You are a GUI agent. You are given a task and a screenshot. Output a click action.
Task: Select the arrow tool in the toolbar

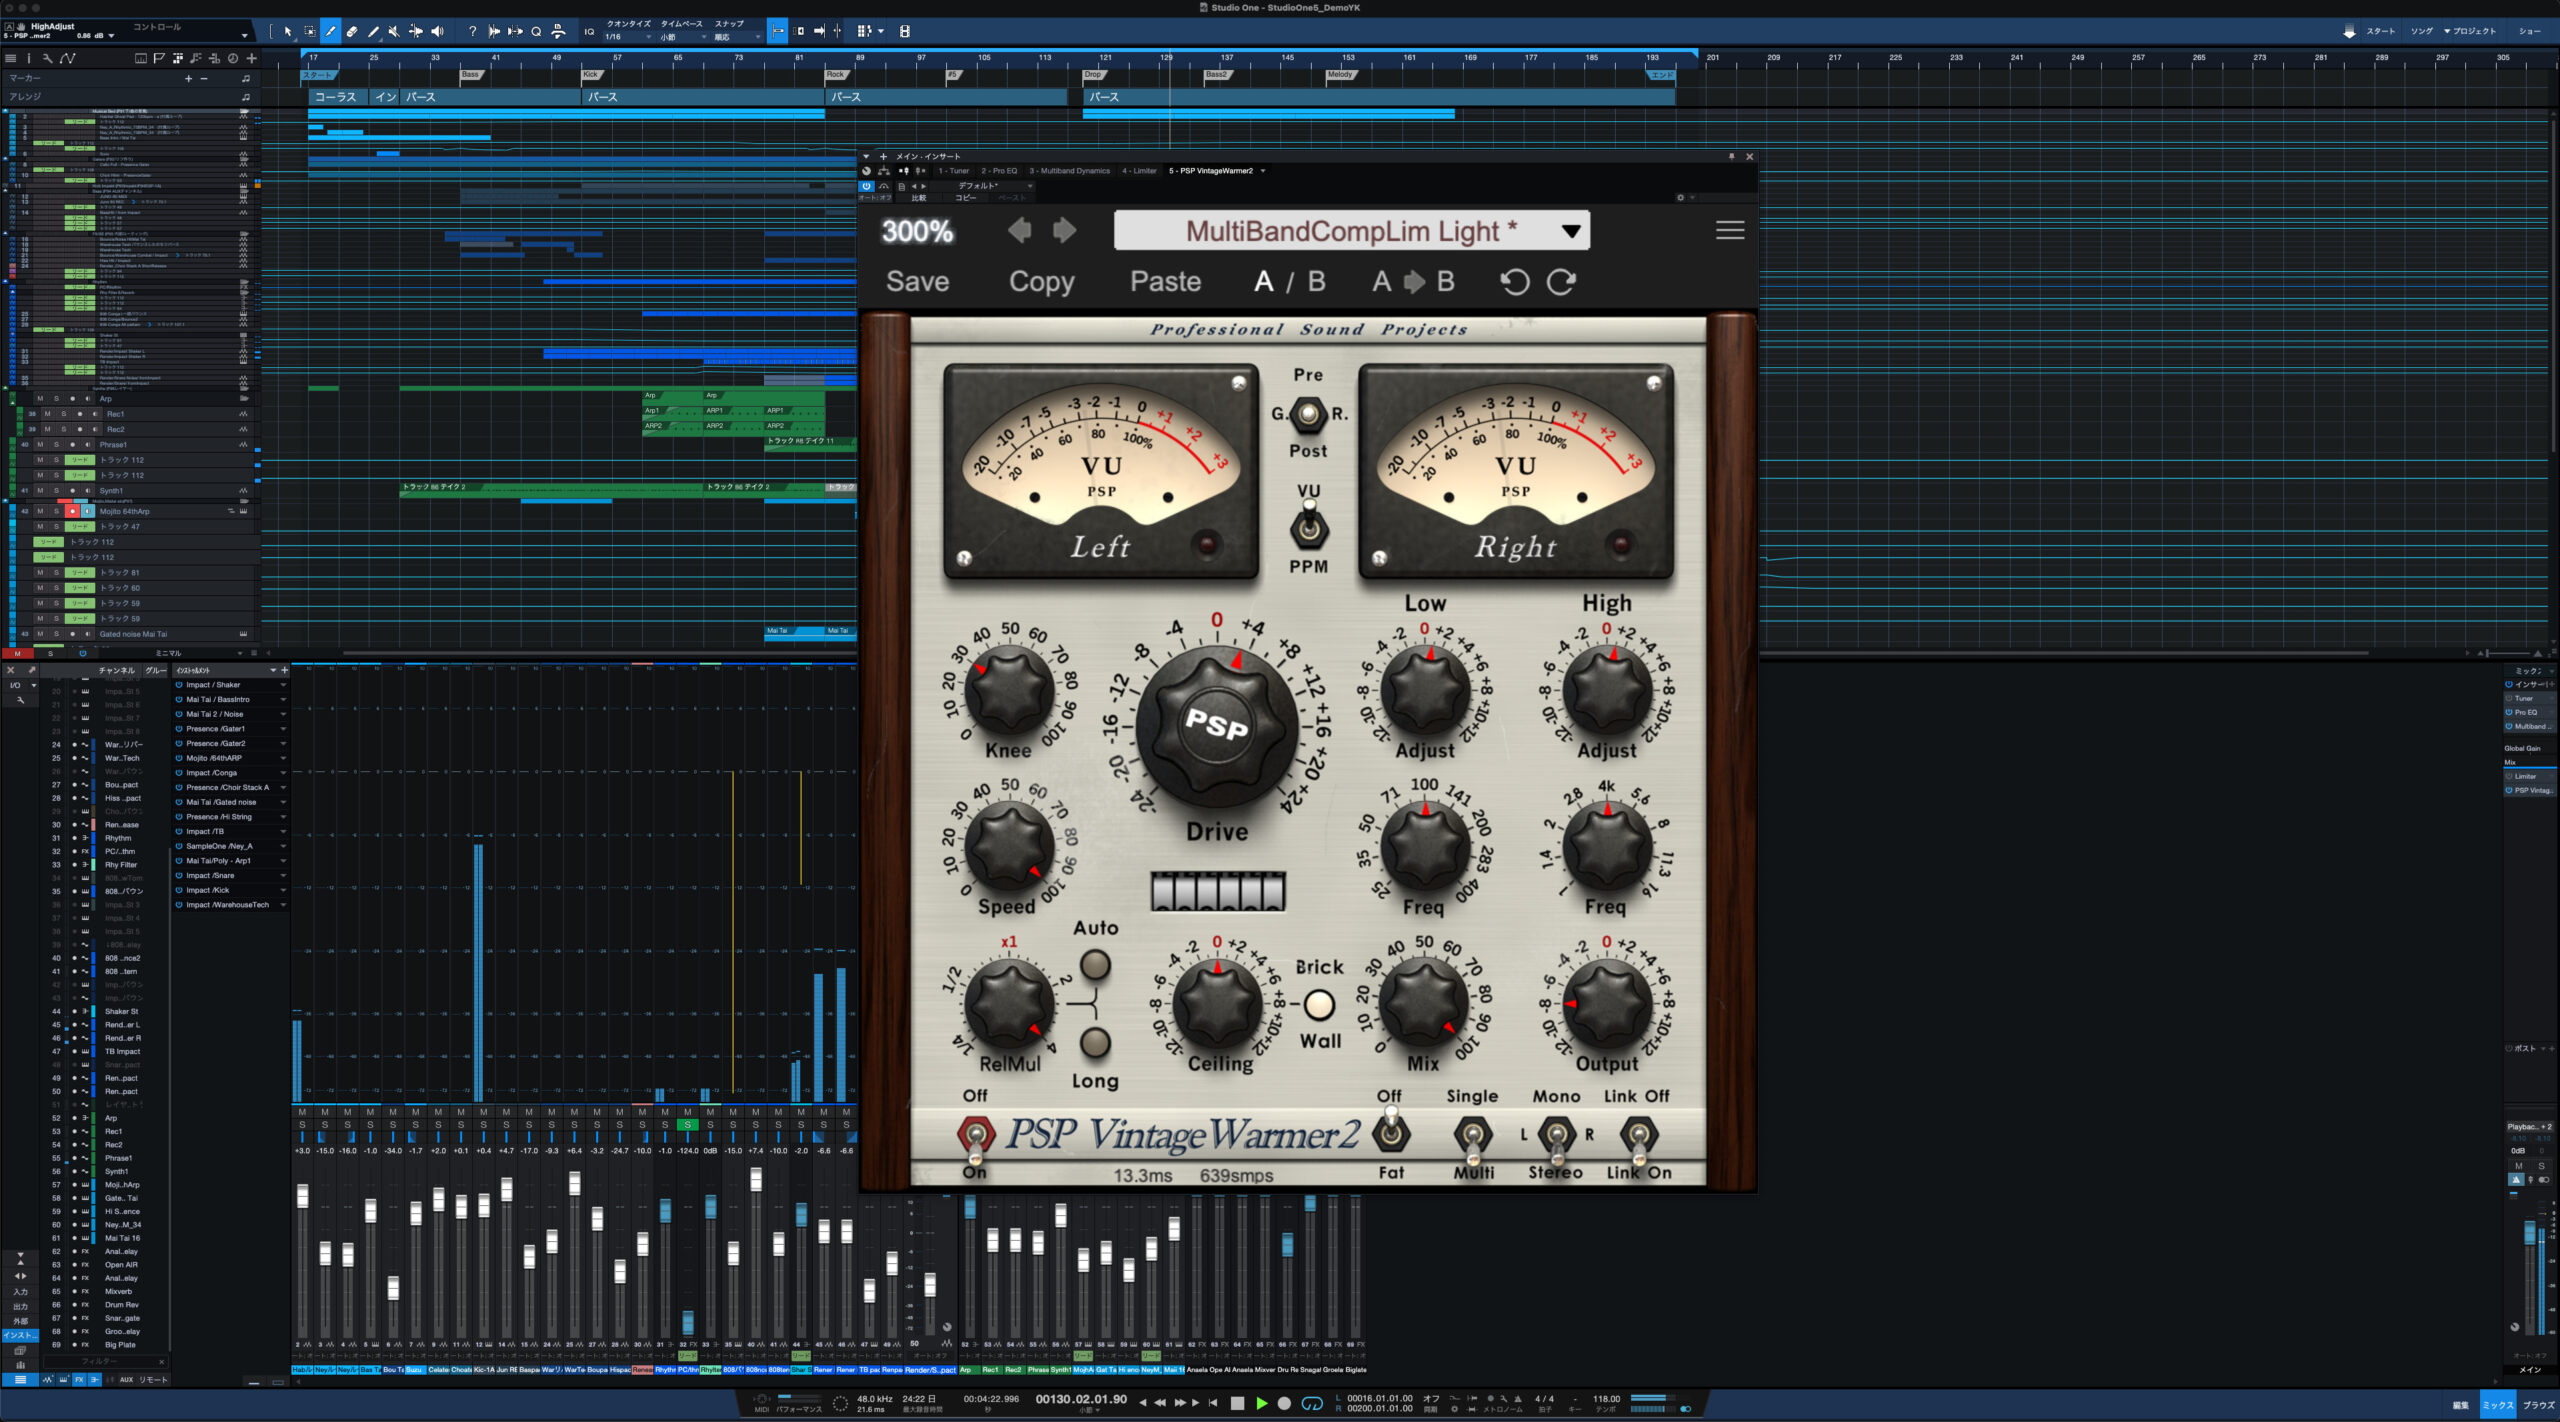[x=287, y=32]
